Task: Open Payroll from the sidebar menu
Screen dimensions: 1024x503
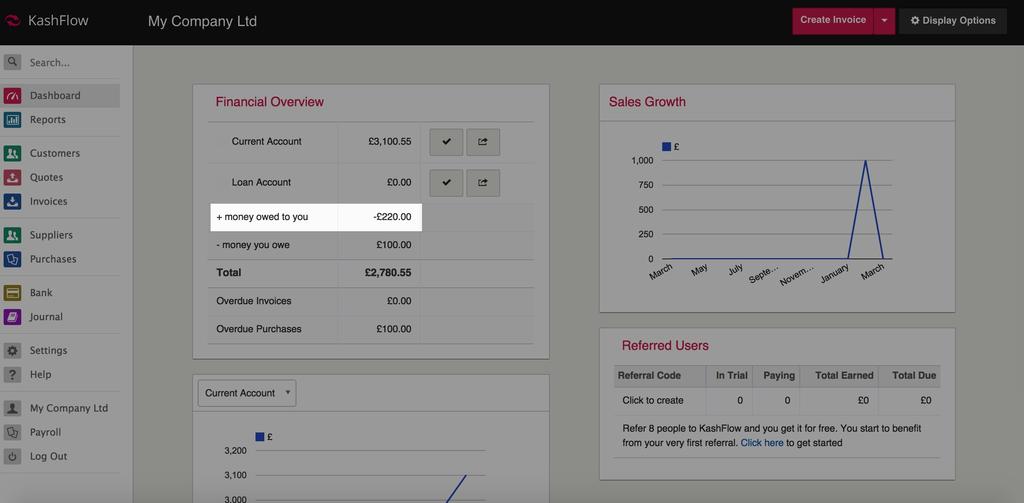Action: [x=45, y=433]
